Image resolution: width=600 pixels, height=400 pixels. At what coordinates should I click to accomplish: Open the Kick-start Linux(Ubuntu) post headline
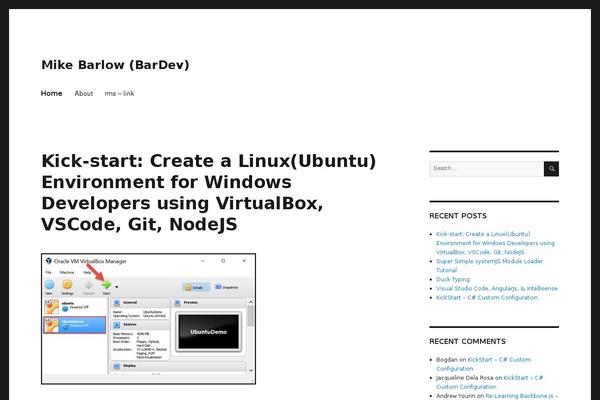(209, 193)
